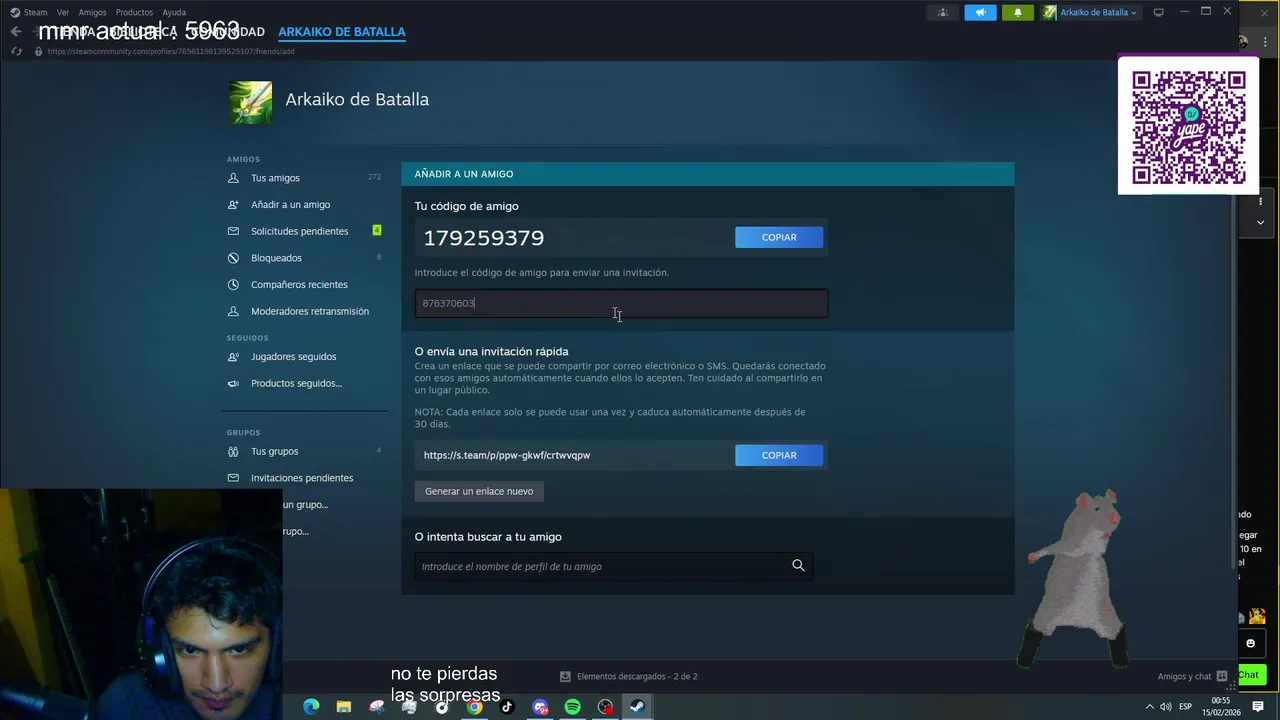This screenshot has height=720, width=1280.
Task: Click the address bar lock icon
Action: tap(38, 51)
